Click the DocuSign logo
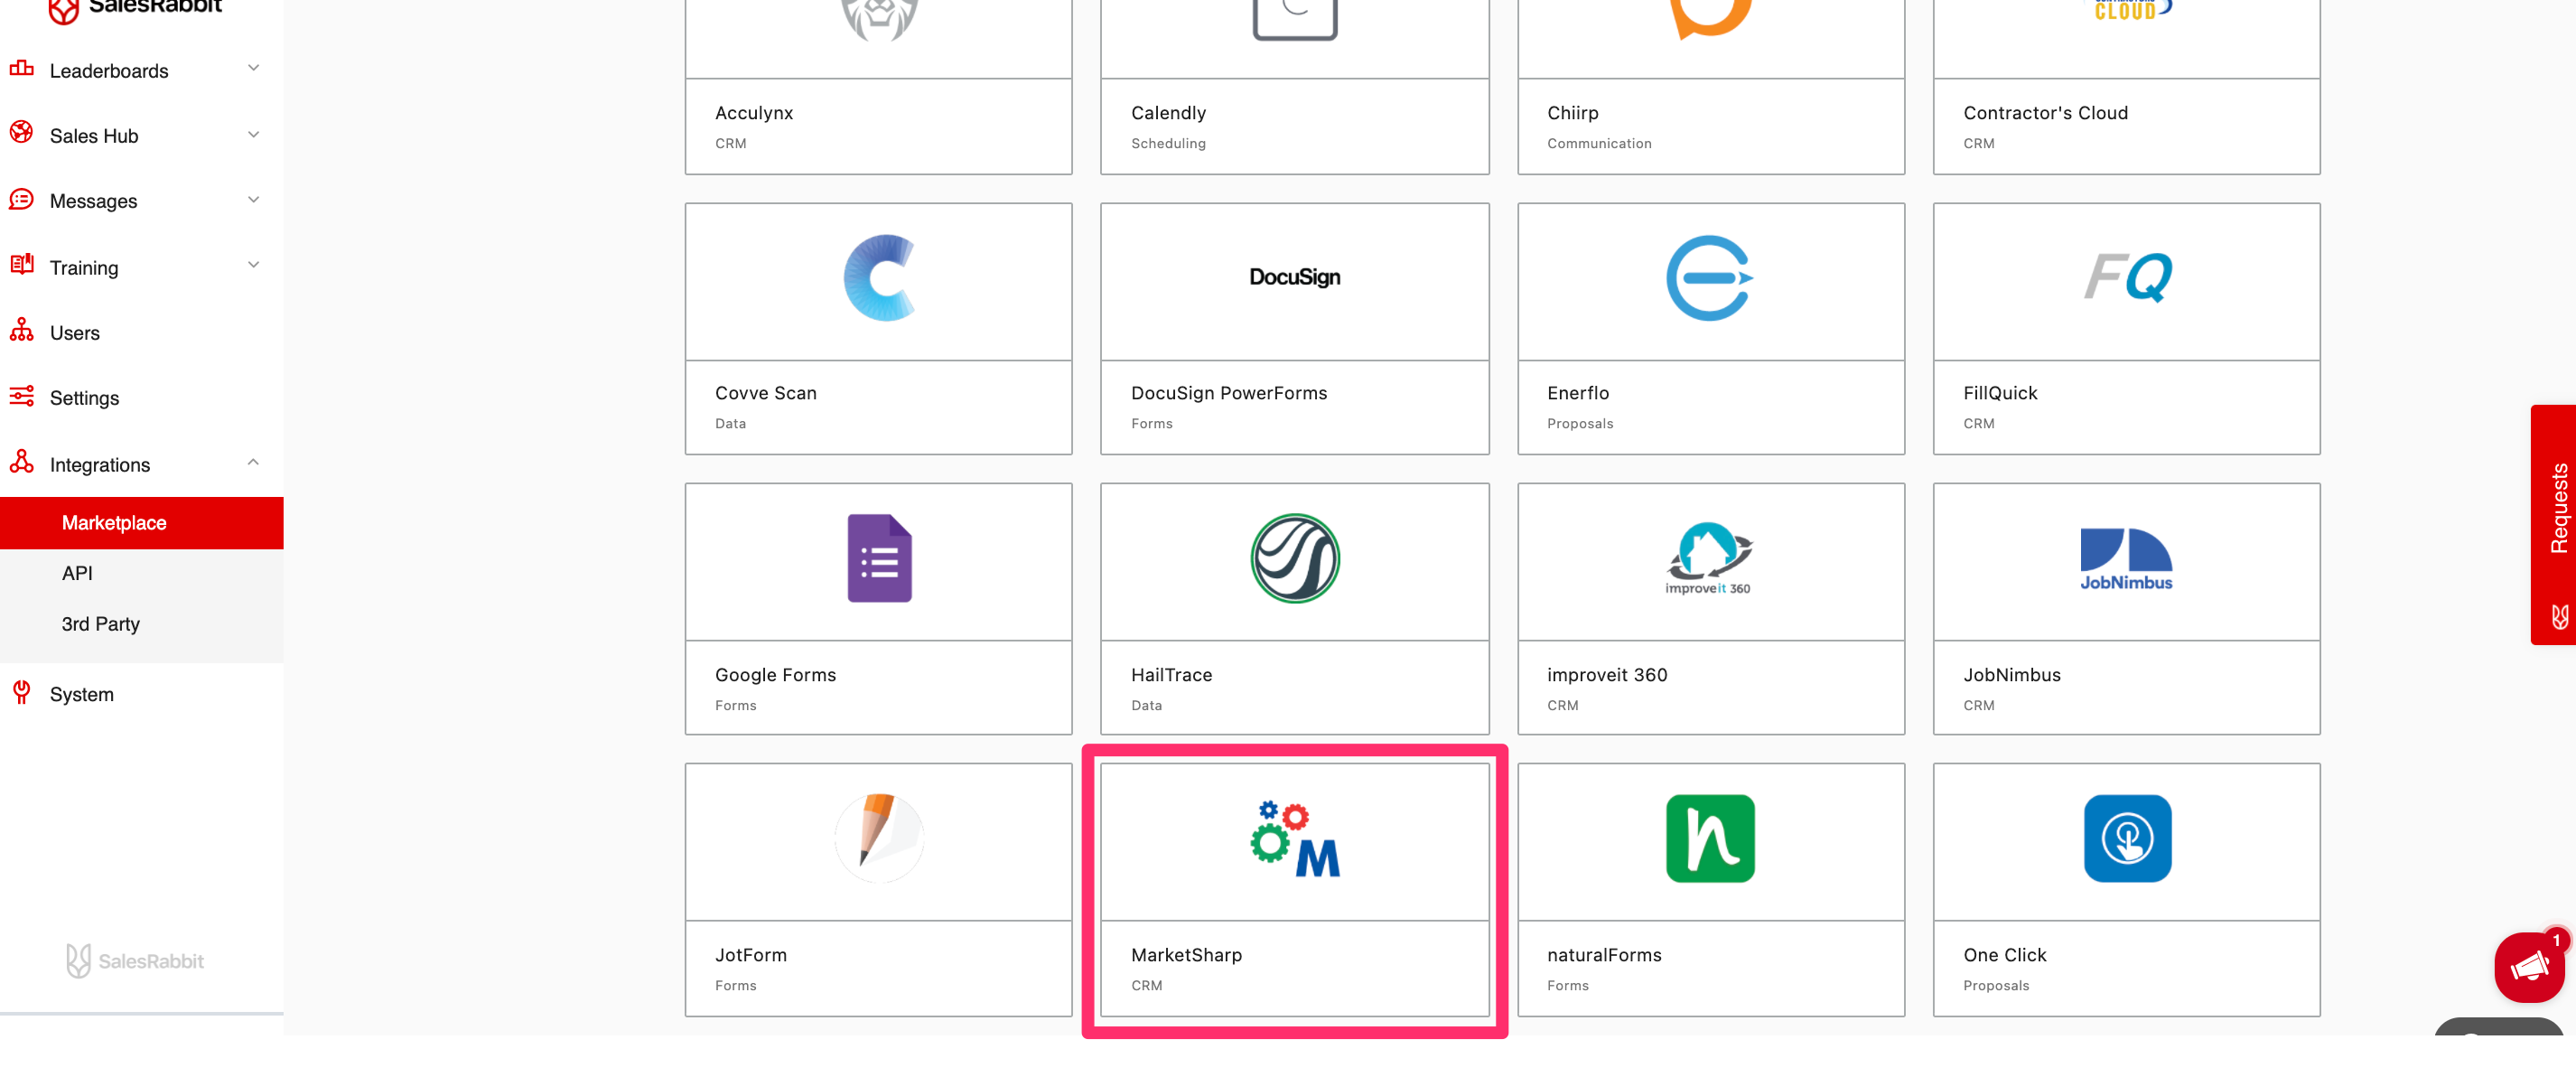Viewport: 2576px width, 1077px height. [x=1295, y=277]
